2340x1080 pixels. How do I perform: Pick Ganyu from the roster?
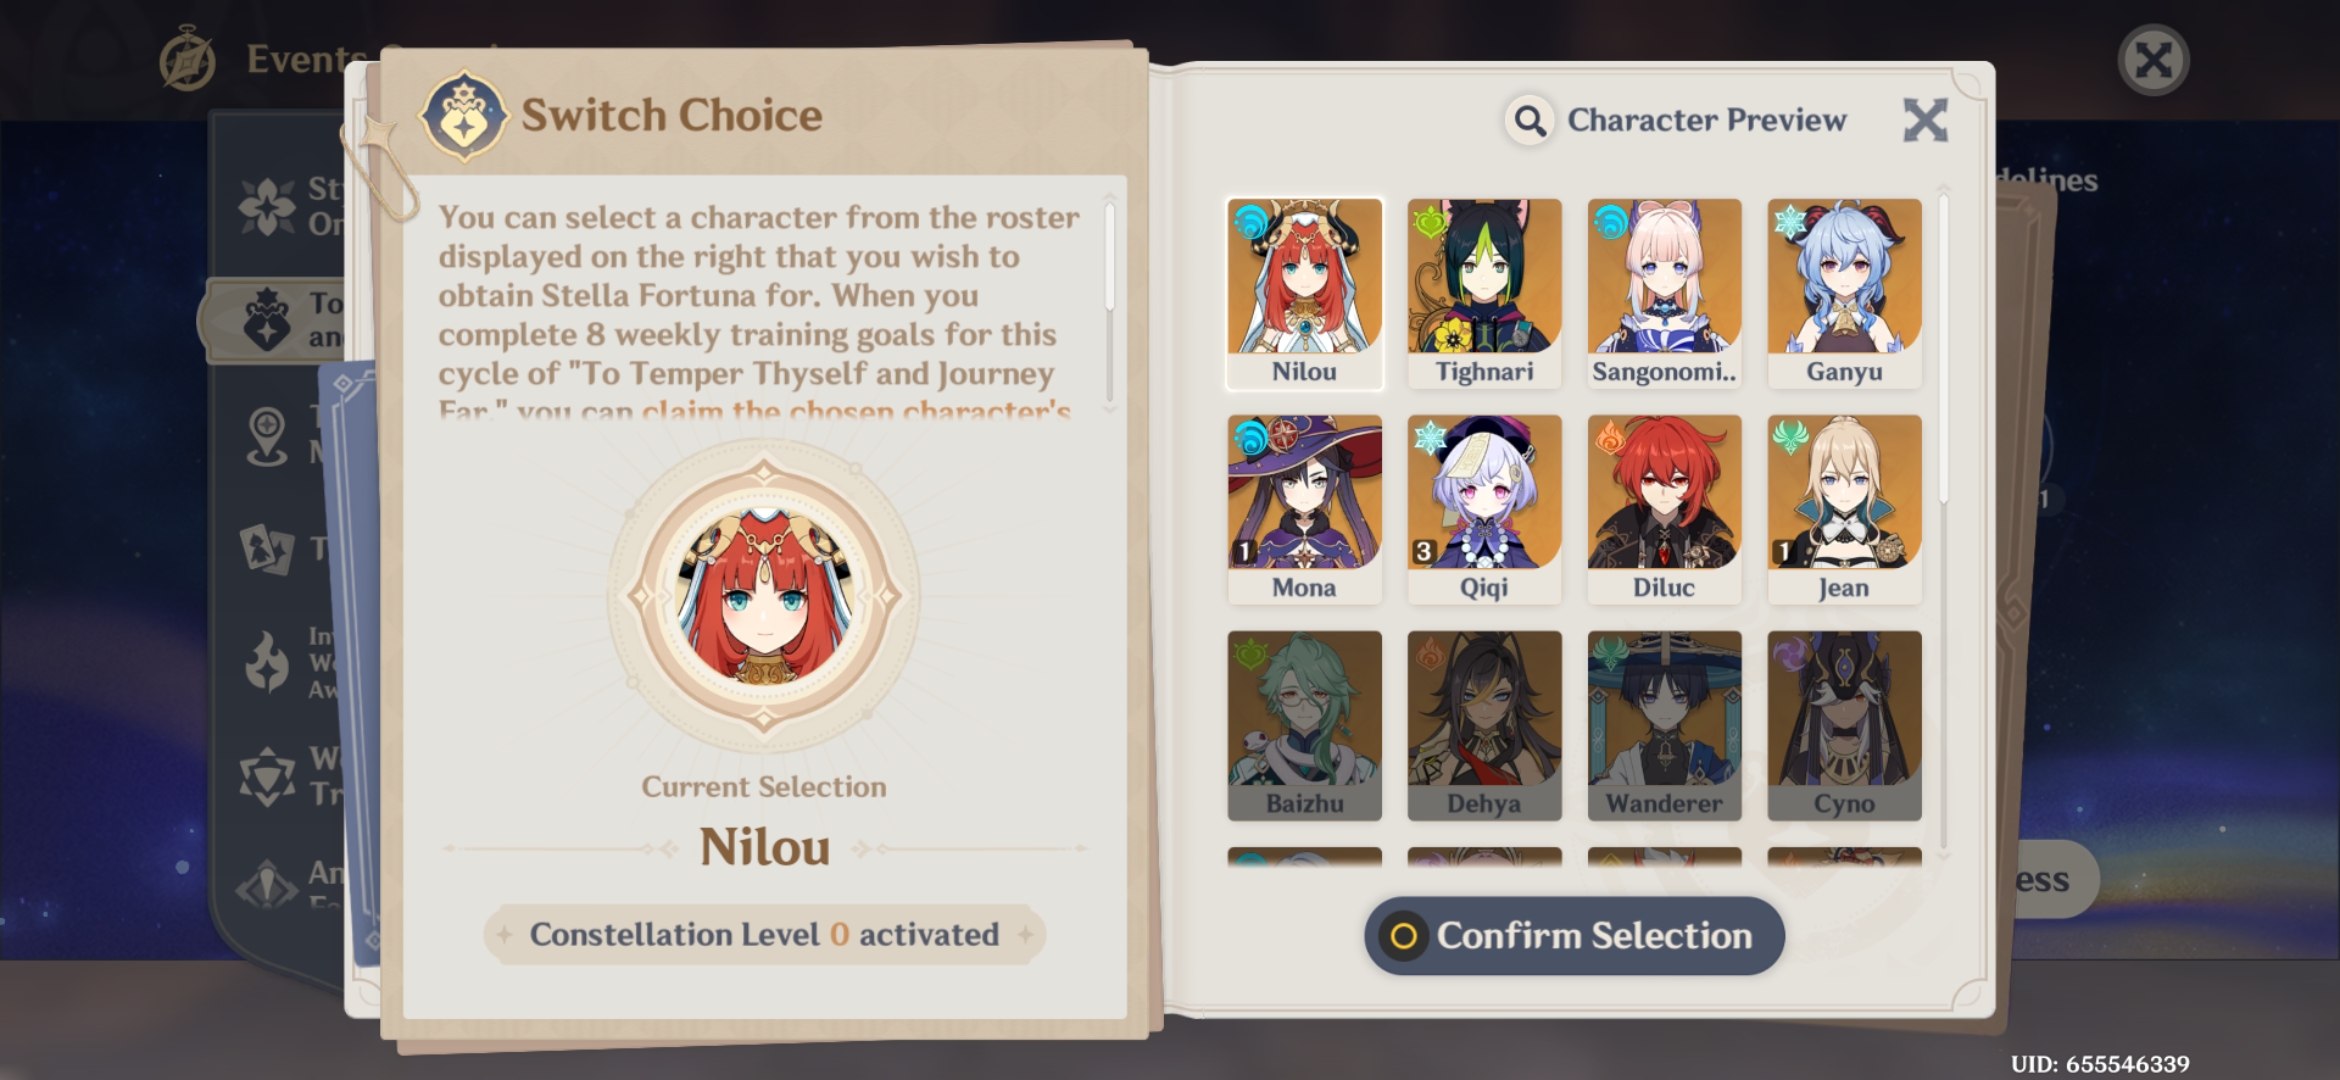(1844, 293)
